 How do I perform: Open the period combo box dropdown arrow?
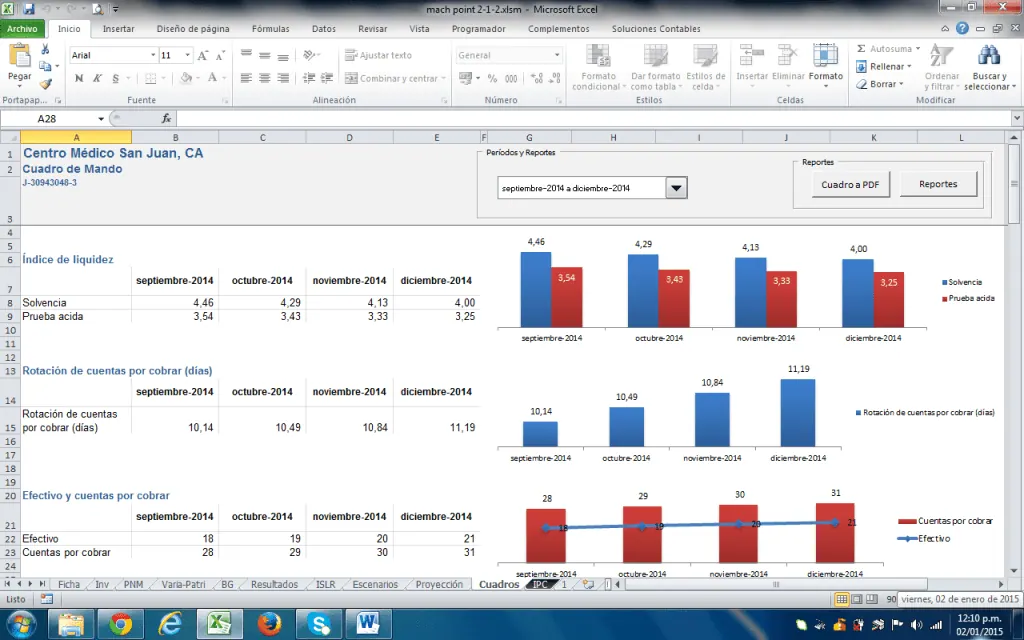pos(677,188)
